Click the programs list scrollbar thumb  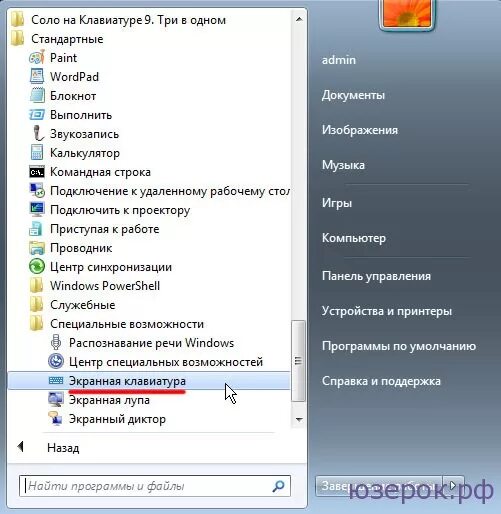coord(299,361)
